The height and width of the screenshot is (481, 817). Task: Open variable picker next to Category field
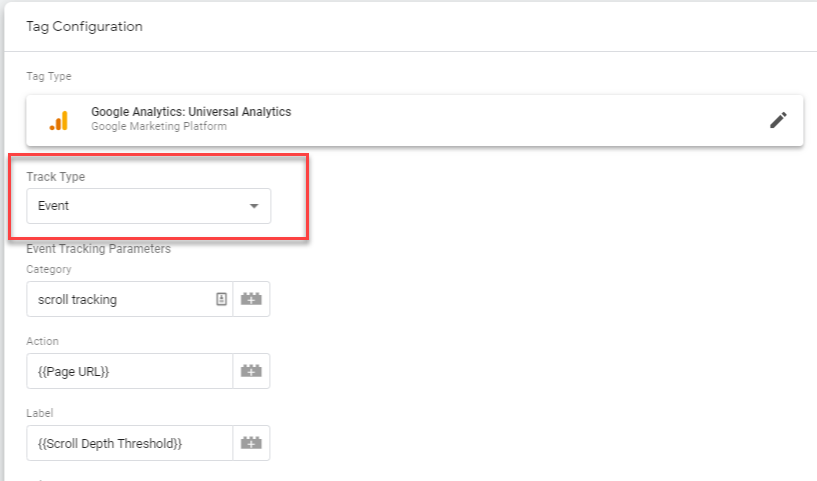point(251,299)
